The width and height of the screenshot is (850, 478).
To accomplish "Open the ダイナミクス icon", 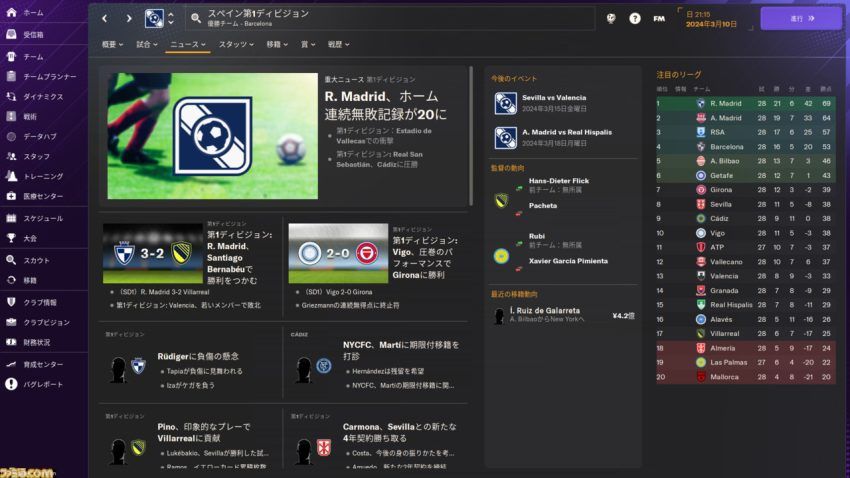I will point(11,96).
